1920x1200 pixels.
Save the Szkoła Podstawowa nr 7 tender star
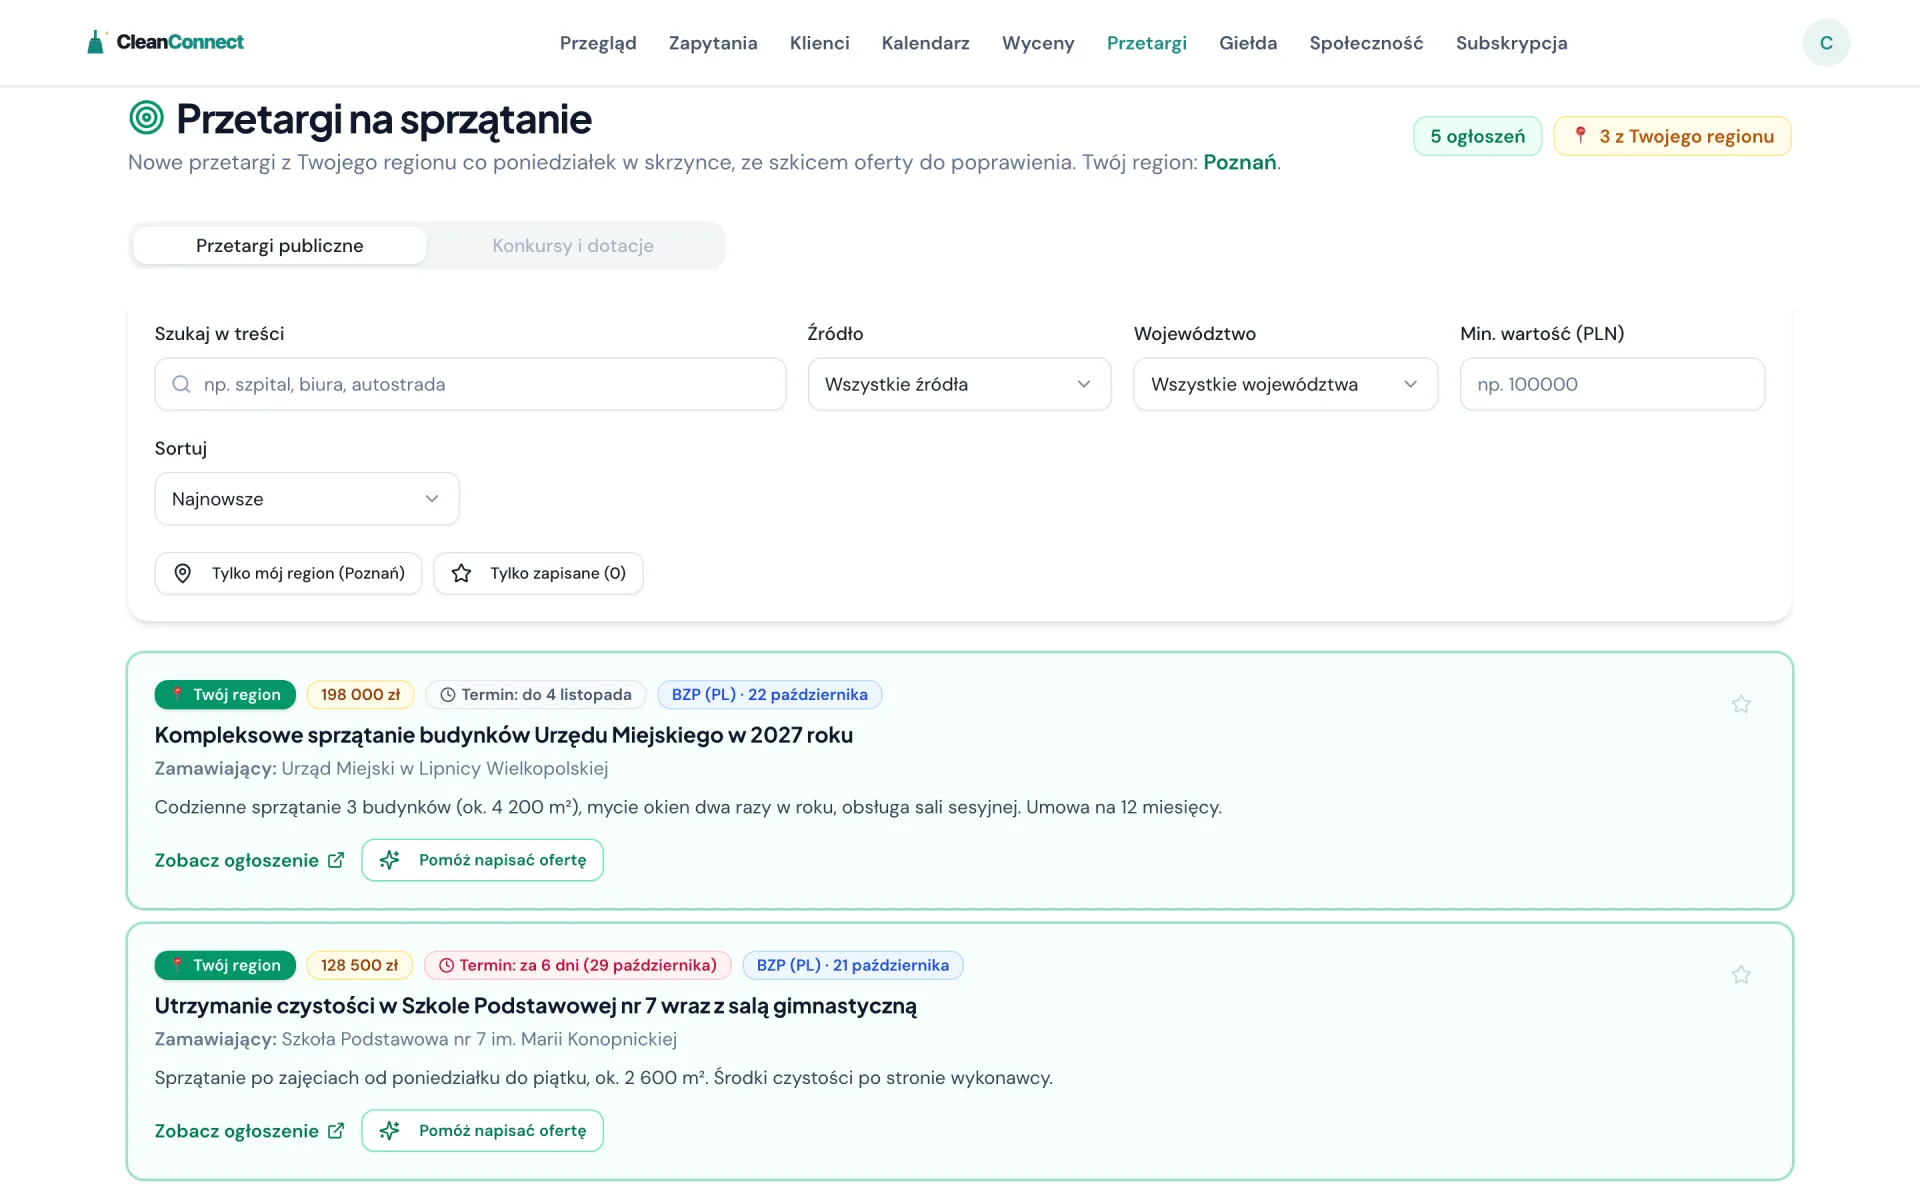point(1741,974)
